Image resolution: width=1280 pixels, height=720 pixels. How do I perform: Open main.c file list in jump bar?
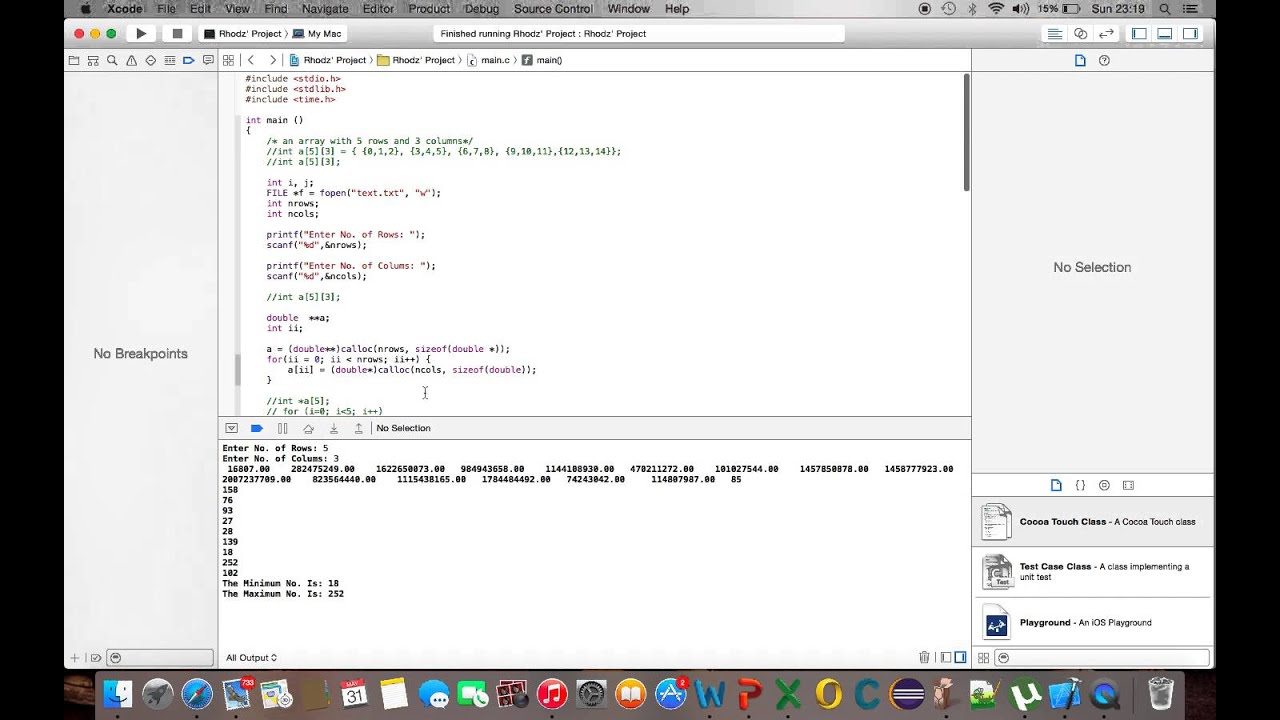(x=489, y=60)
